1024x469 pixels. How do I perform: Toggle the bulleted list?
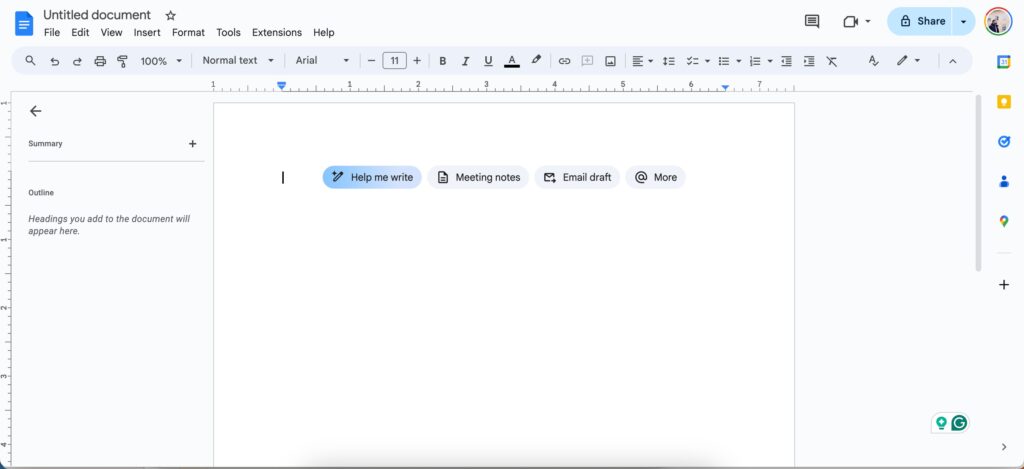pos(724,61)
